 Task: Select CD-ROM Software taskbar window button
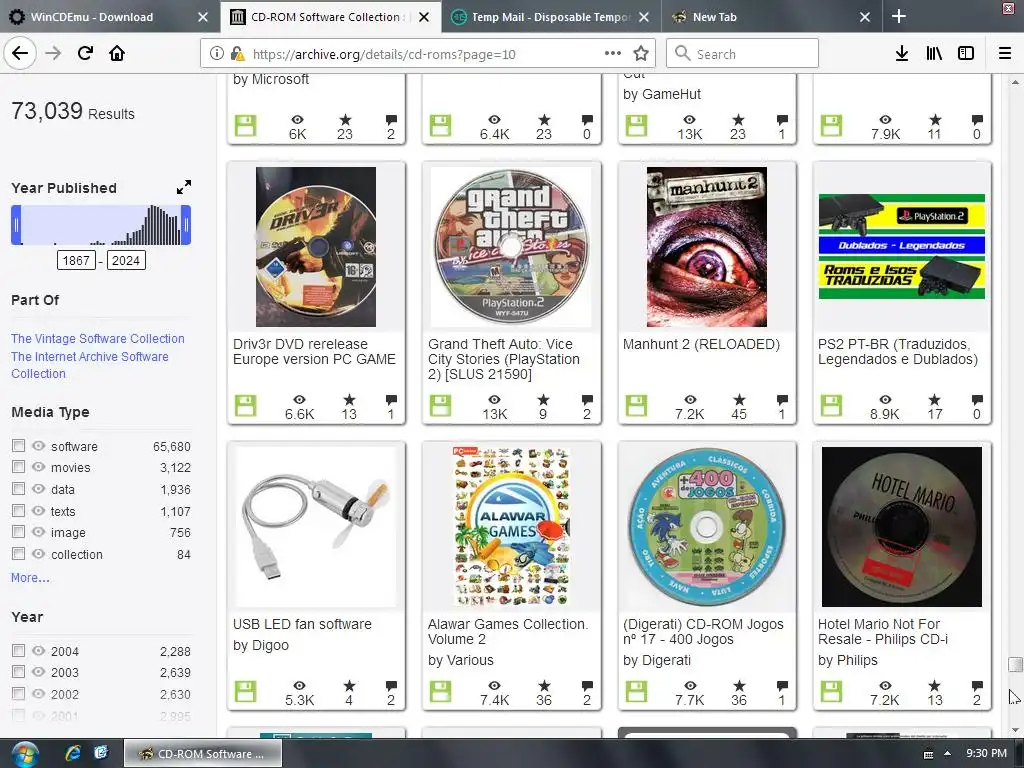click(x=203, y=754)
